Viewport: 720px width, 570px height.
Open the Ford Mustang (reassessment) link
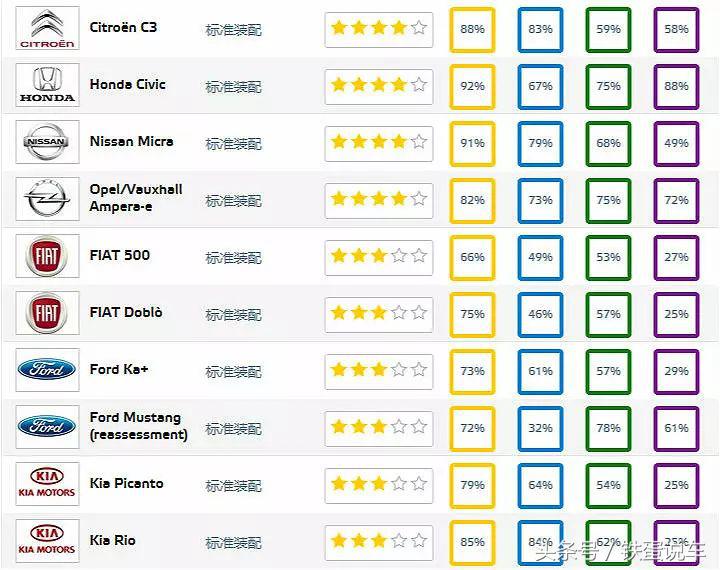[x=138, y=426]
